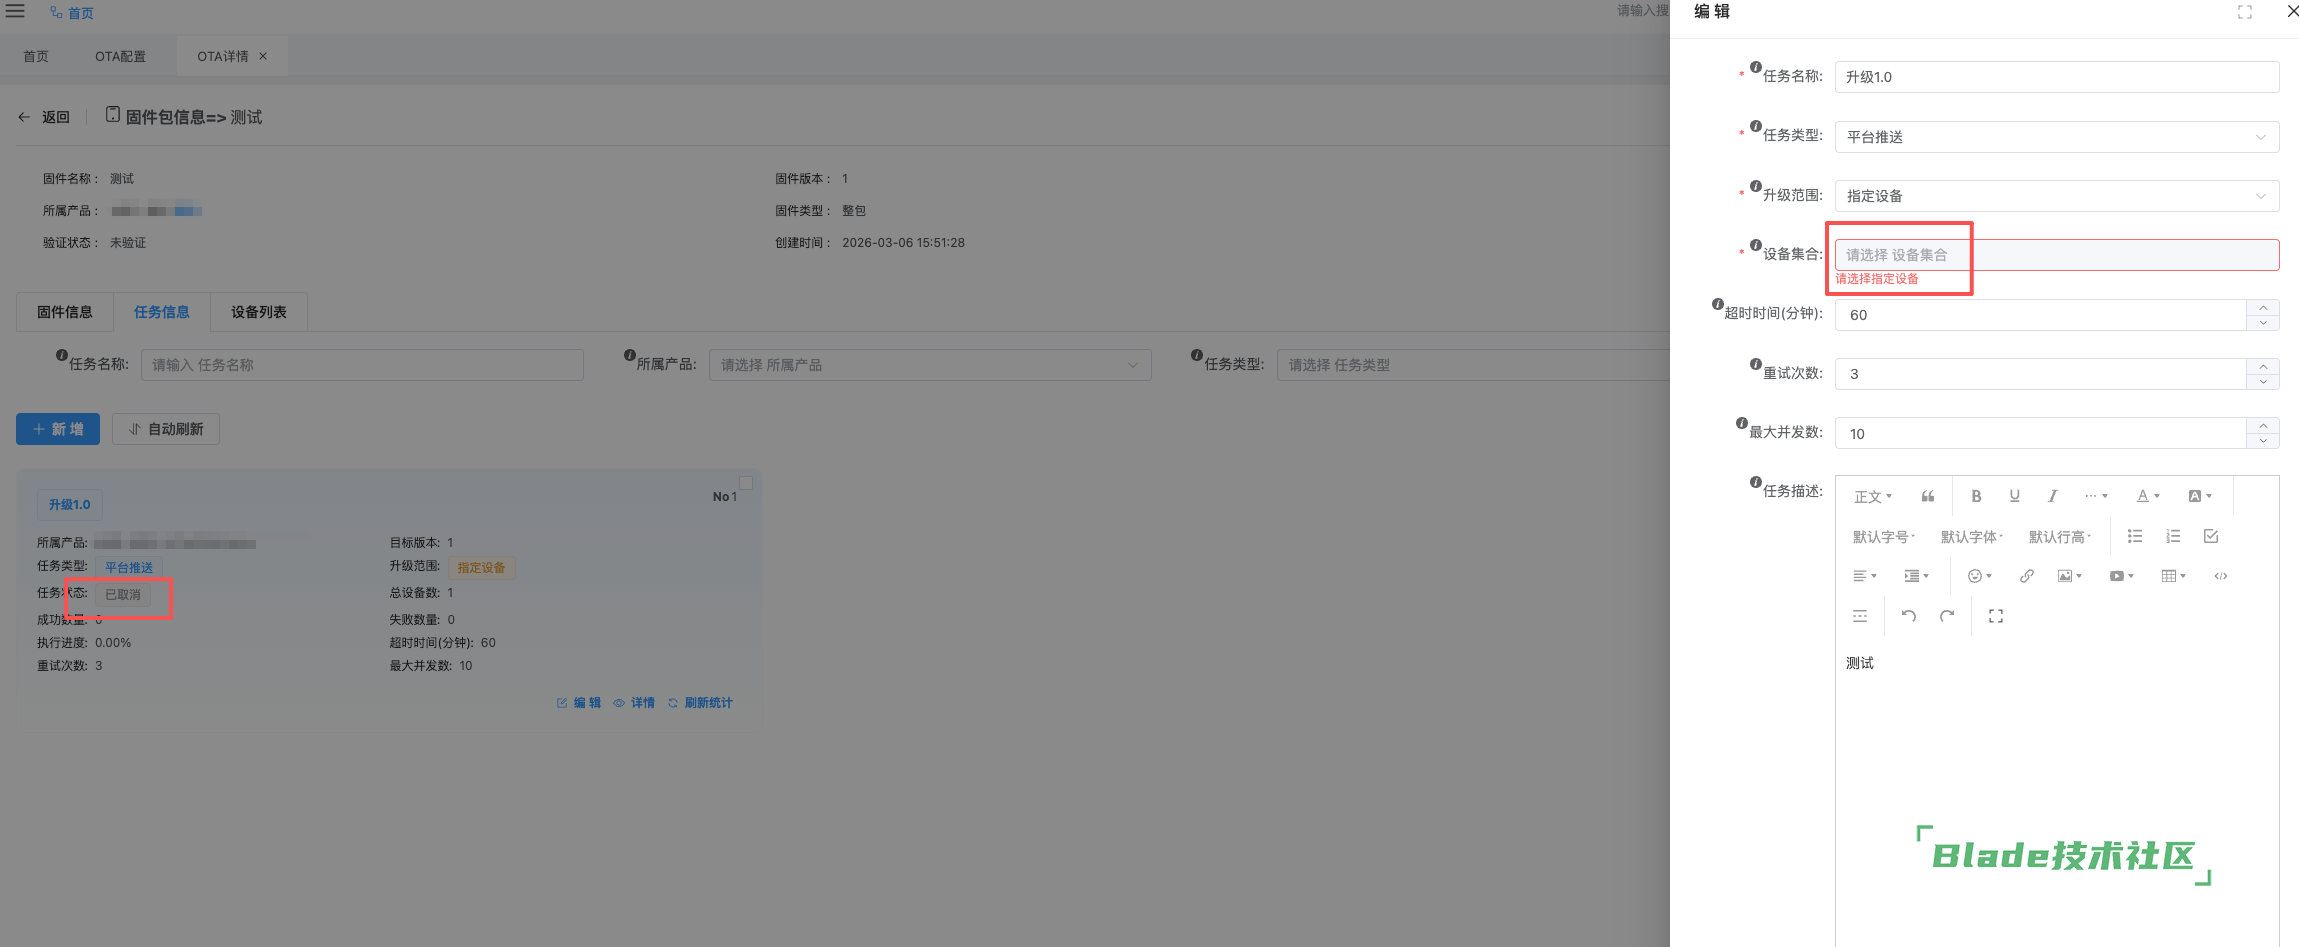This screenshot has height=947, width=2299.
Task: Switch to the 固件信息 tab
Action: coord(65,312)
